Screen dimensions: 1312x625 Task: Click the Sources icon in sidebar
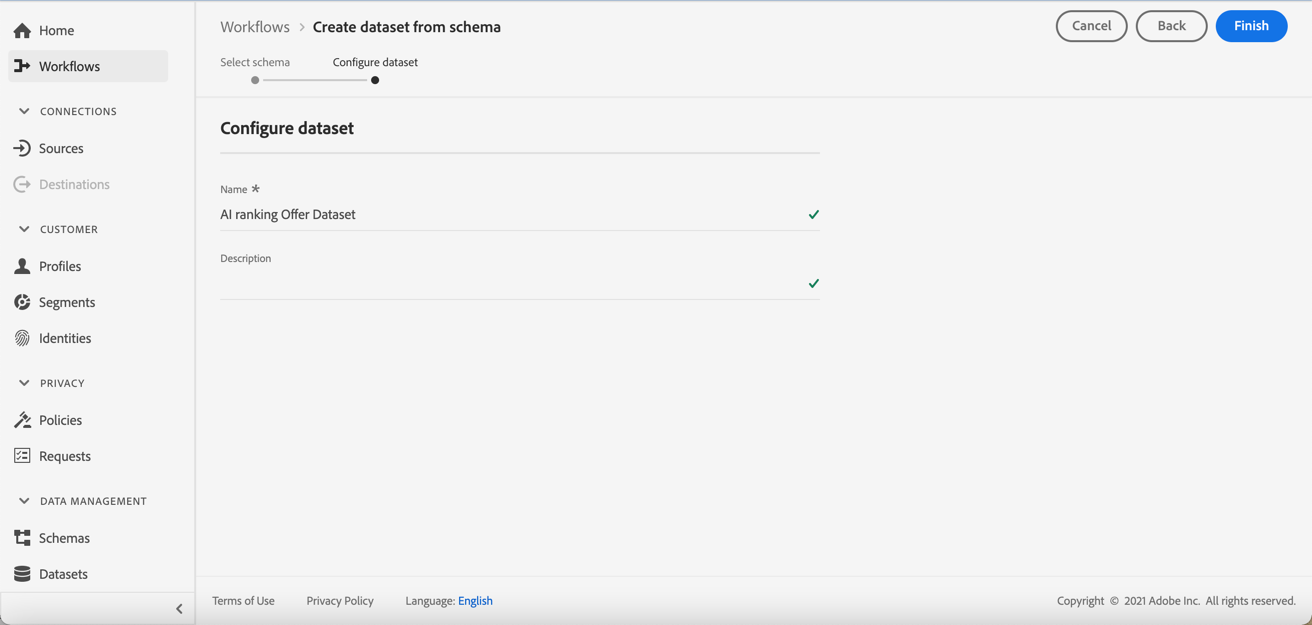pyautogui.click(x=22, y=149)
